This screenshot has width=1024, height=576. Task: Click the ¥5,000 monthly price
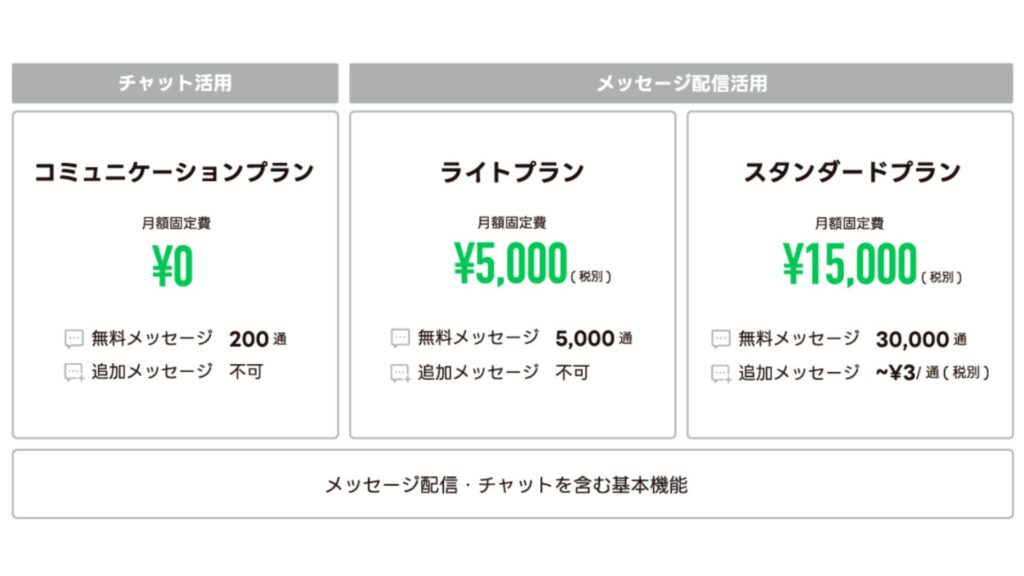(510, 267)
